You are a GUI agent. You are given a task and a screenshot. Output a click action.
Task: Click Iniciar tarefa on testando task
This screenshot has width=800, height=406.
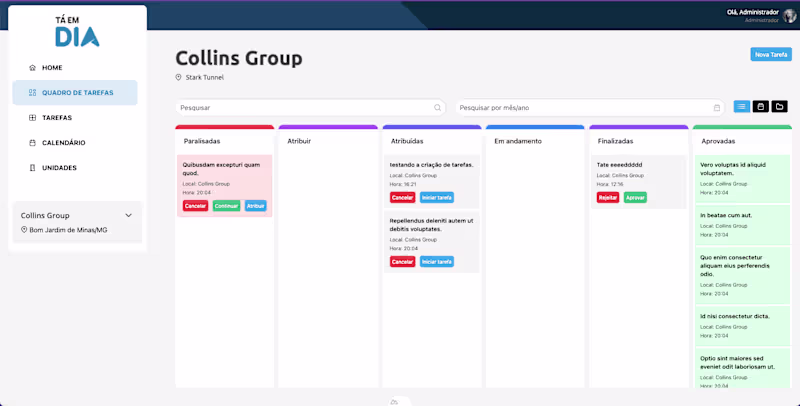[x=437, y=197]
